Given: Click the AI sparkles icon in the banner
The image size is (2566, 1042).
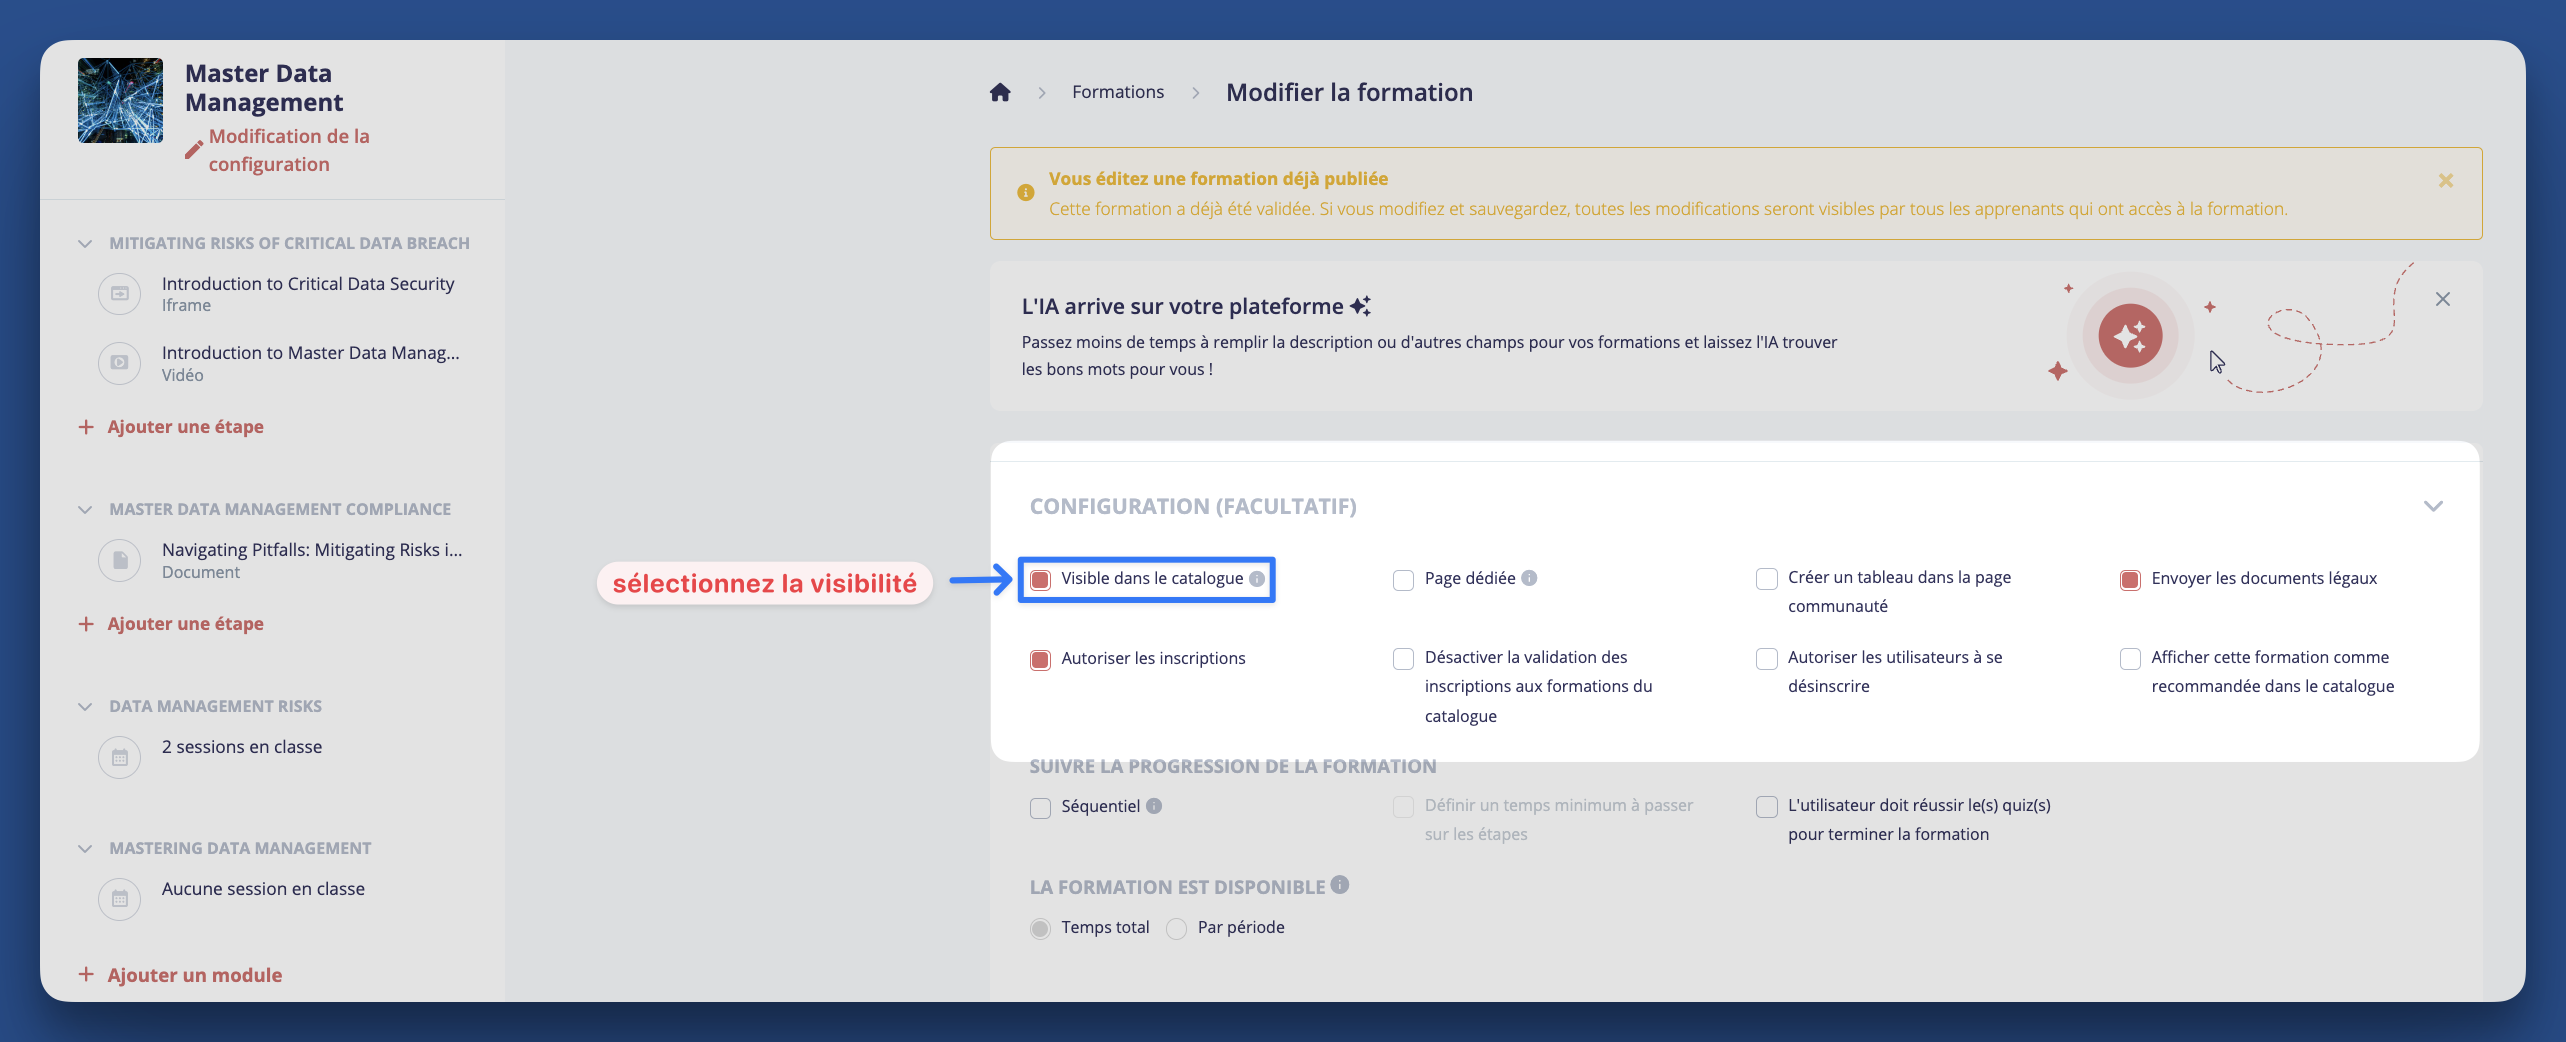Looking at the screenshot, I should pos(2132,336).
